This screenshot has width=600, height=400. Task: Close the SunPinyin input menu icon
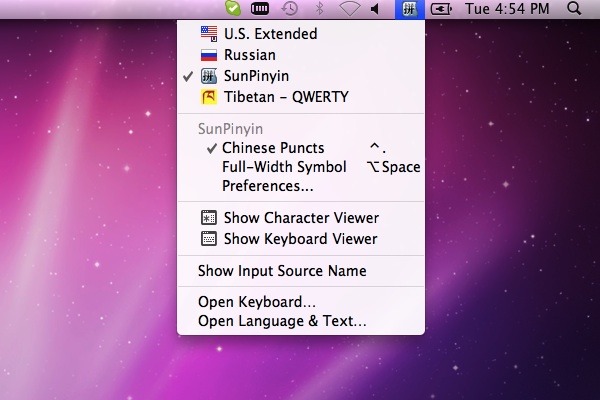(409, 9)
